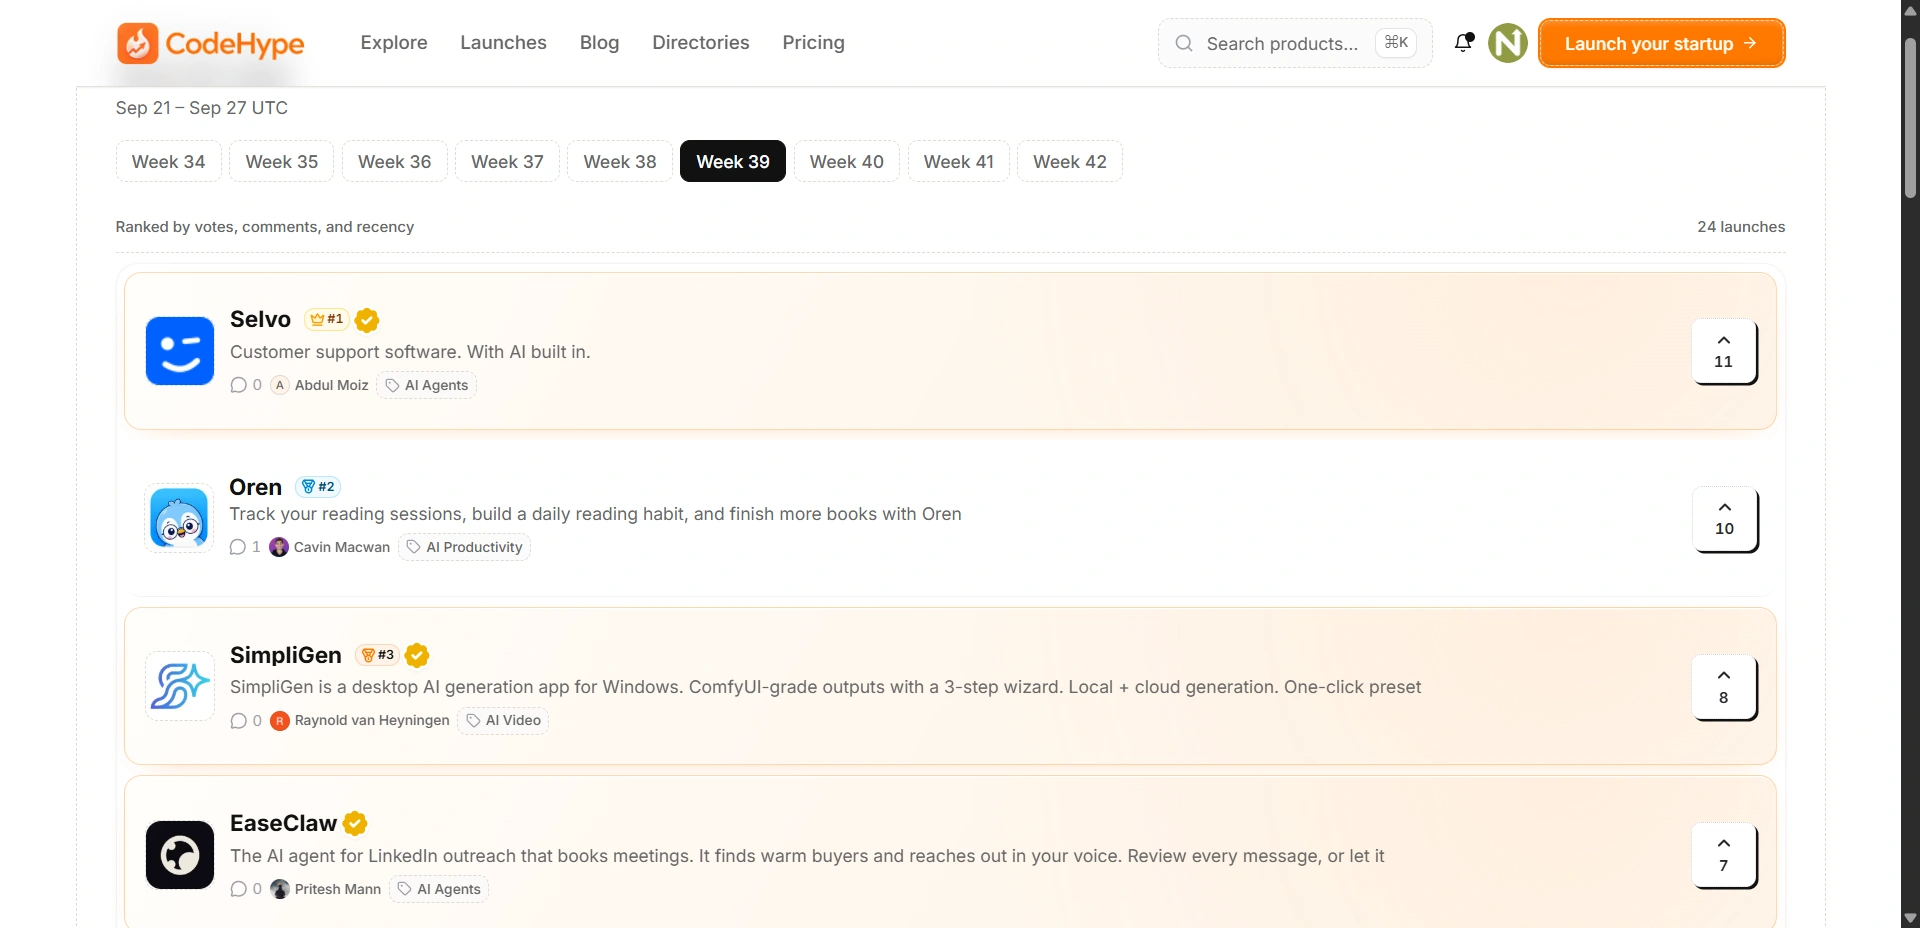The width and height of the screenshot is (1920, 928).
Task: Click EaseClaw's verified checkmark badge
Action: point(355,823)
